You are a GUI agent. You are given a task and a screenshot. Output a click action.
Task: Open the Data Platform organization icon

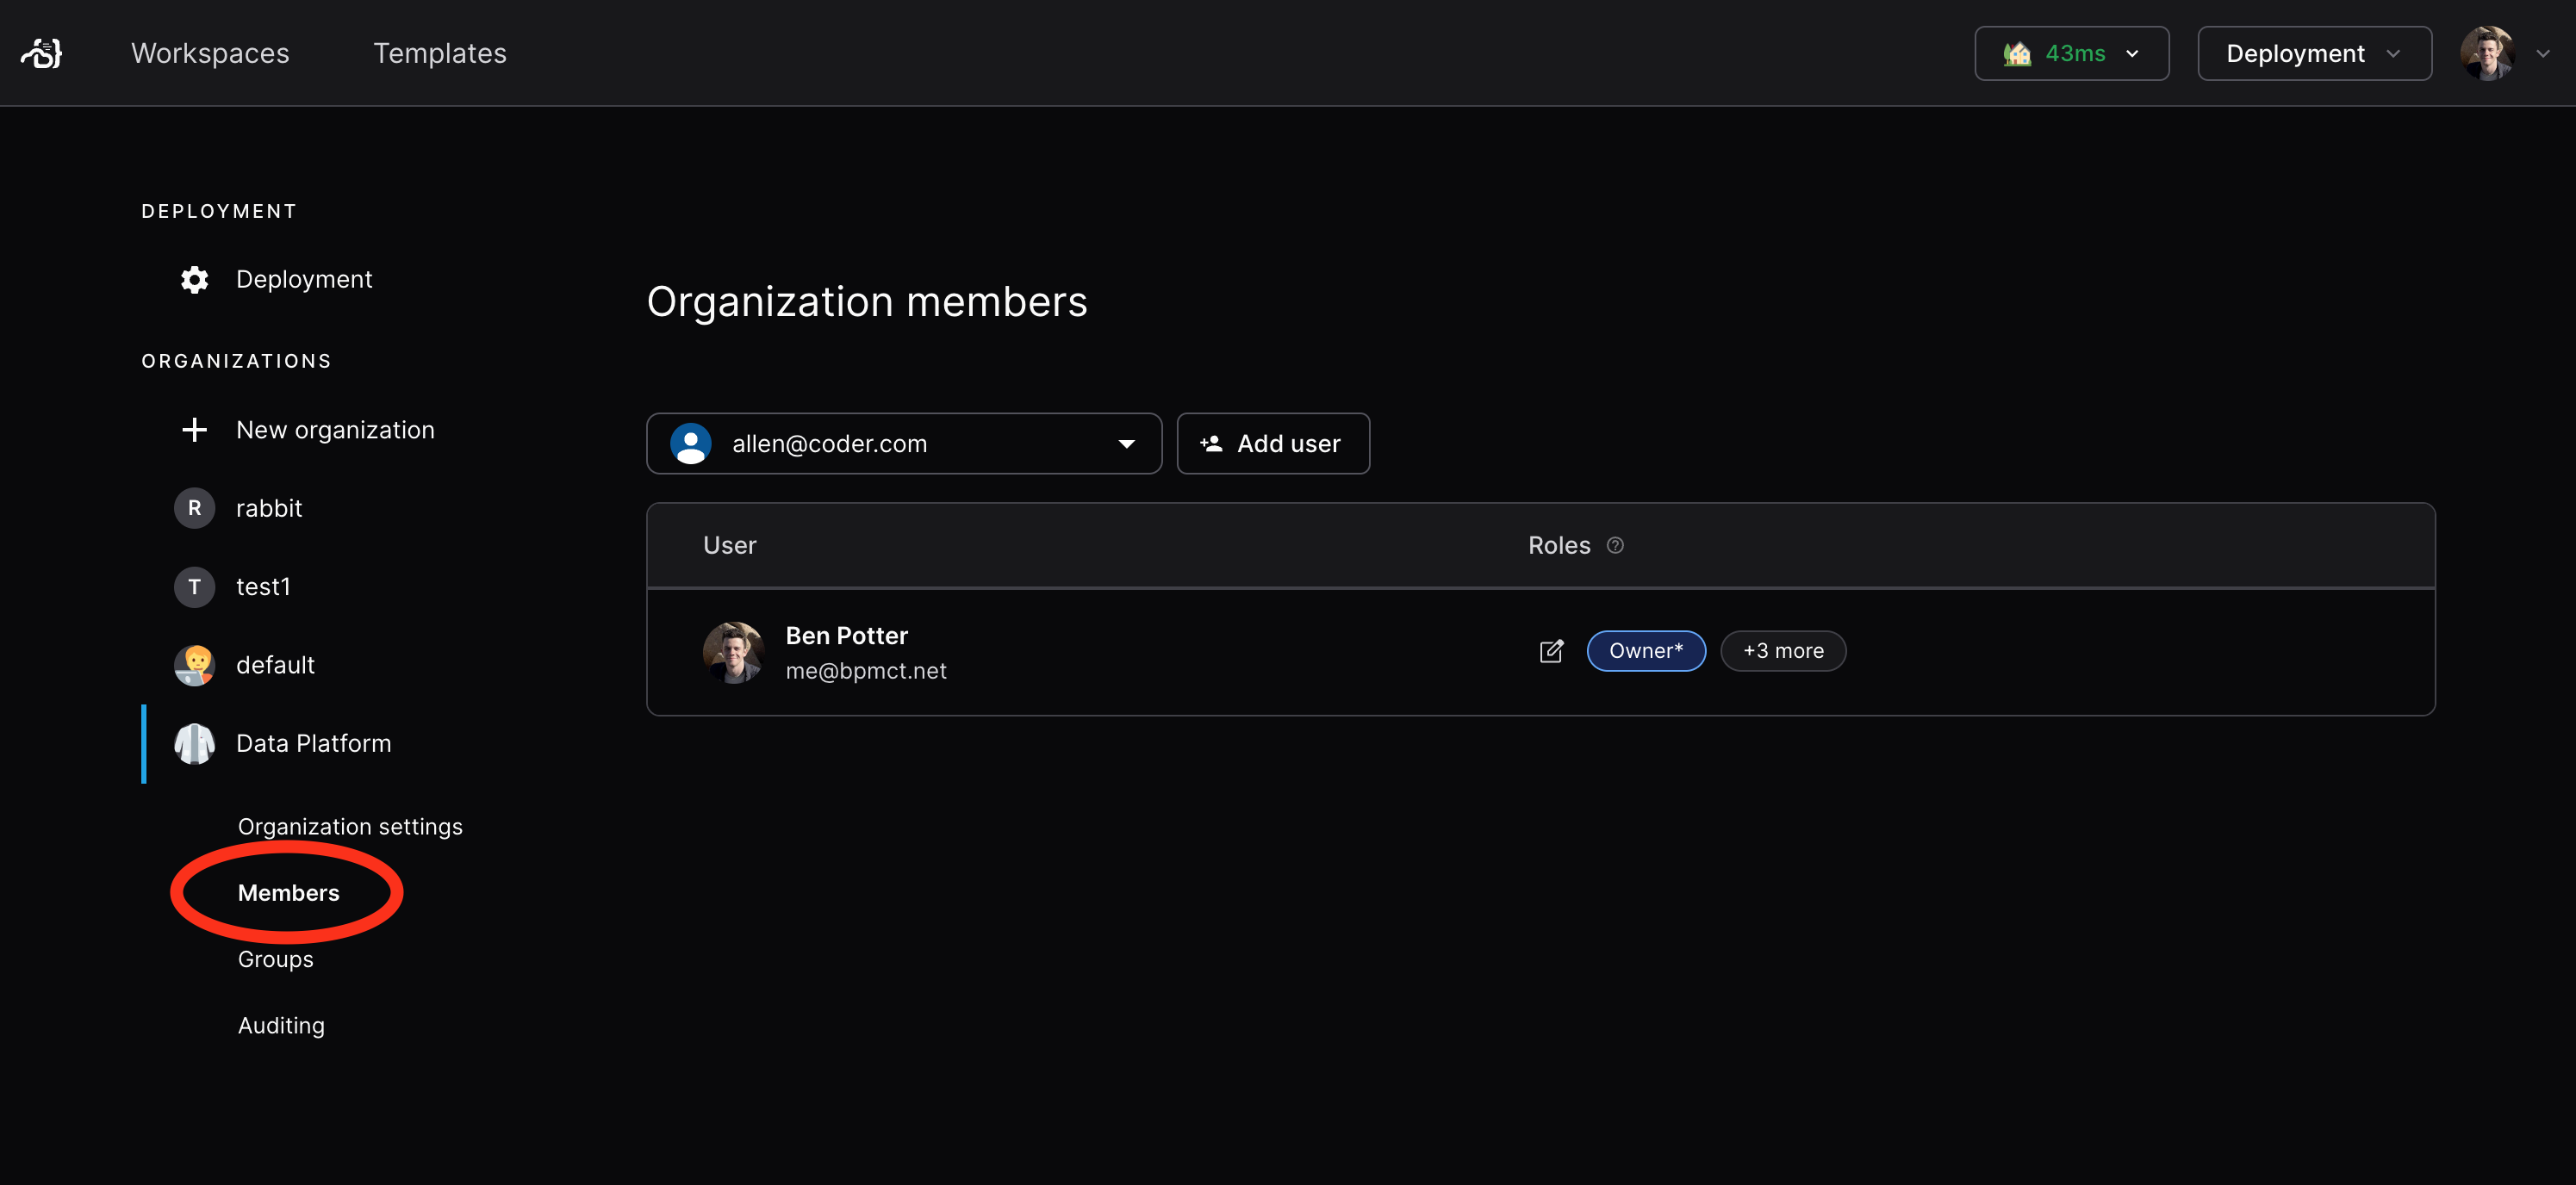tap(194, 743)
